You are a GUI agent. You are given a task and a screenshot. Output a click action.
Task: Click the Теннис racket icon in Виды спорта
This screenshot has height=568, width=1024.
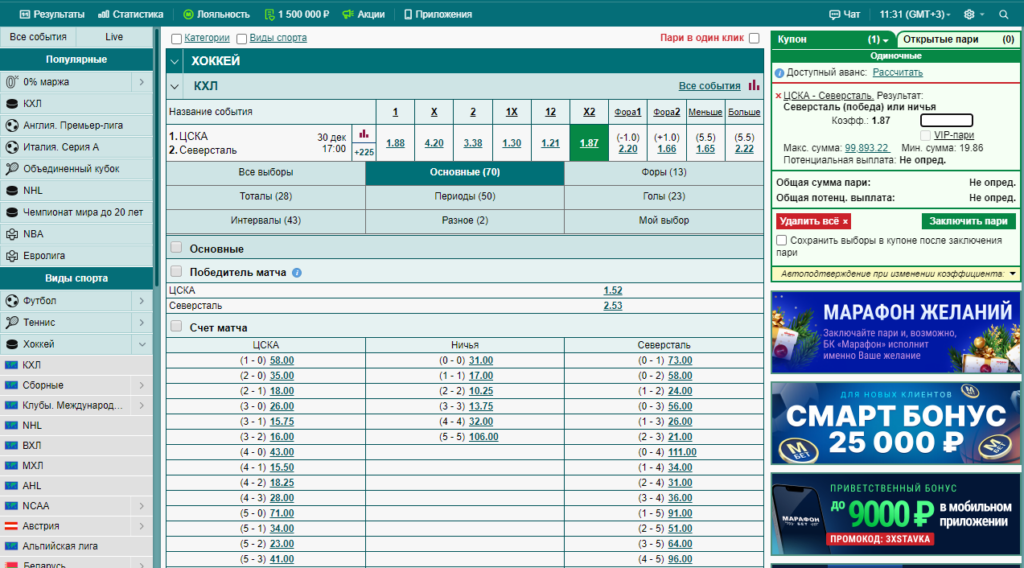click(12, 323)
